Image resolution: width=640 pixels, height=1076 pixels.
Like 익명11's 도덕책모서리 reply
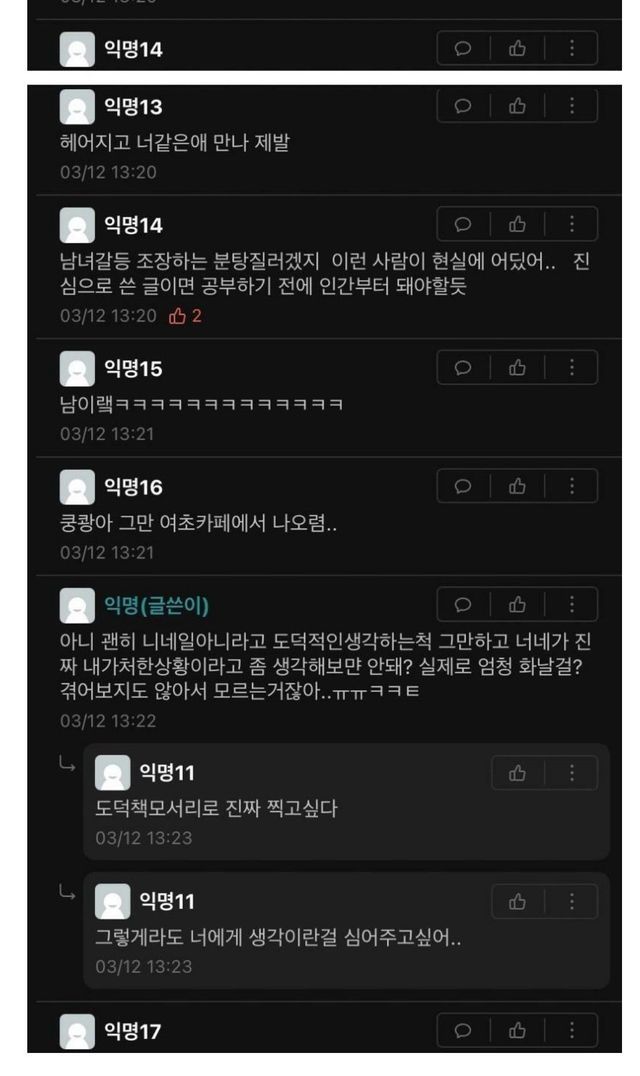[517, 773]
